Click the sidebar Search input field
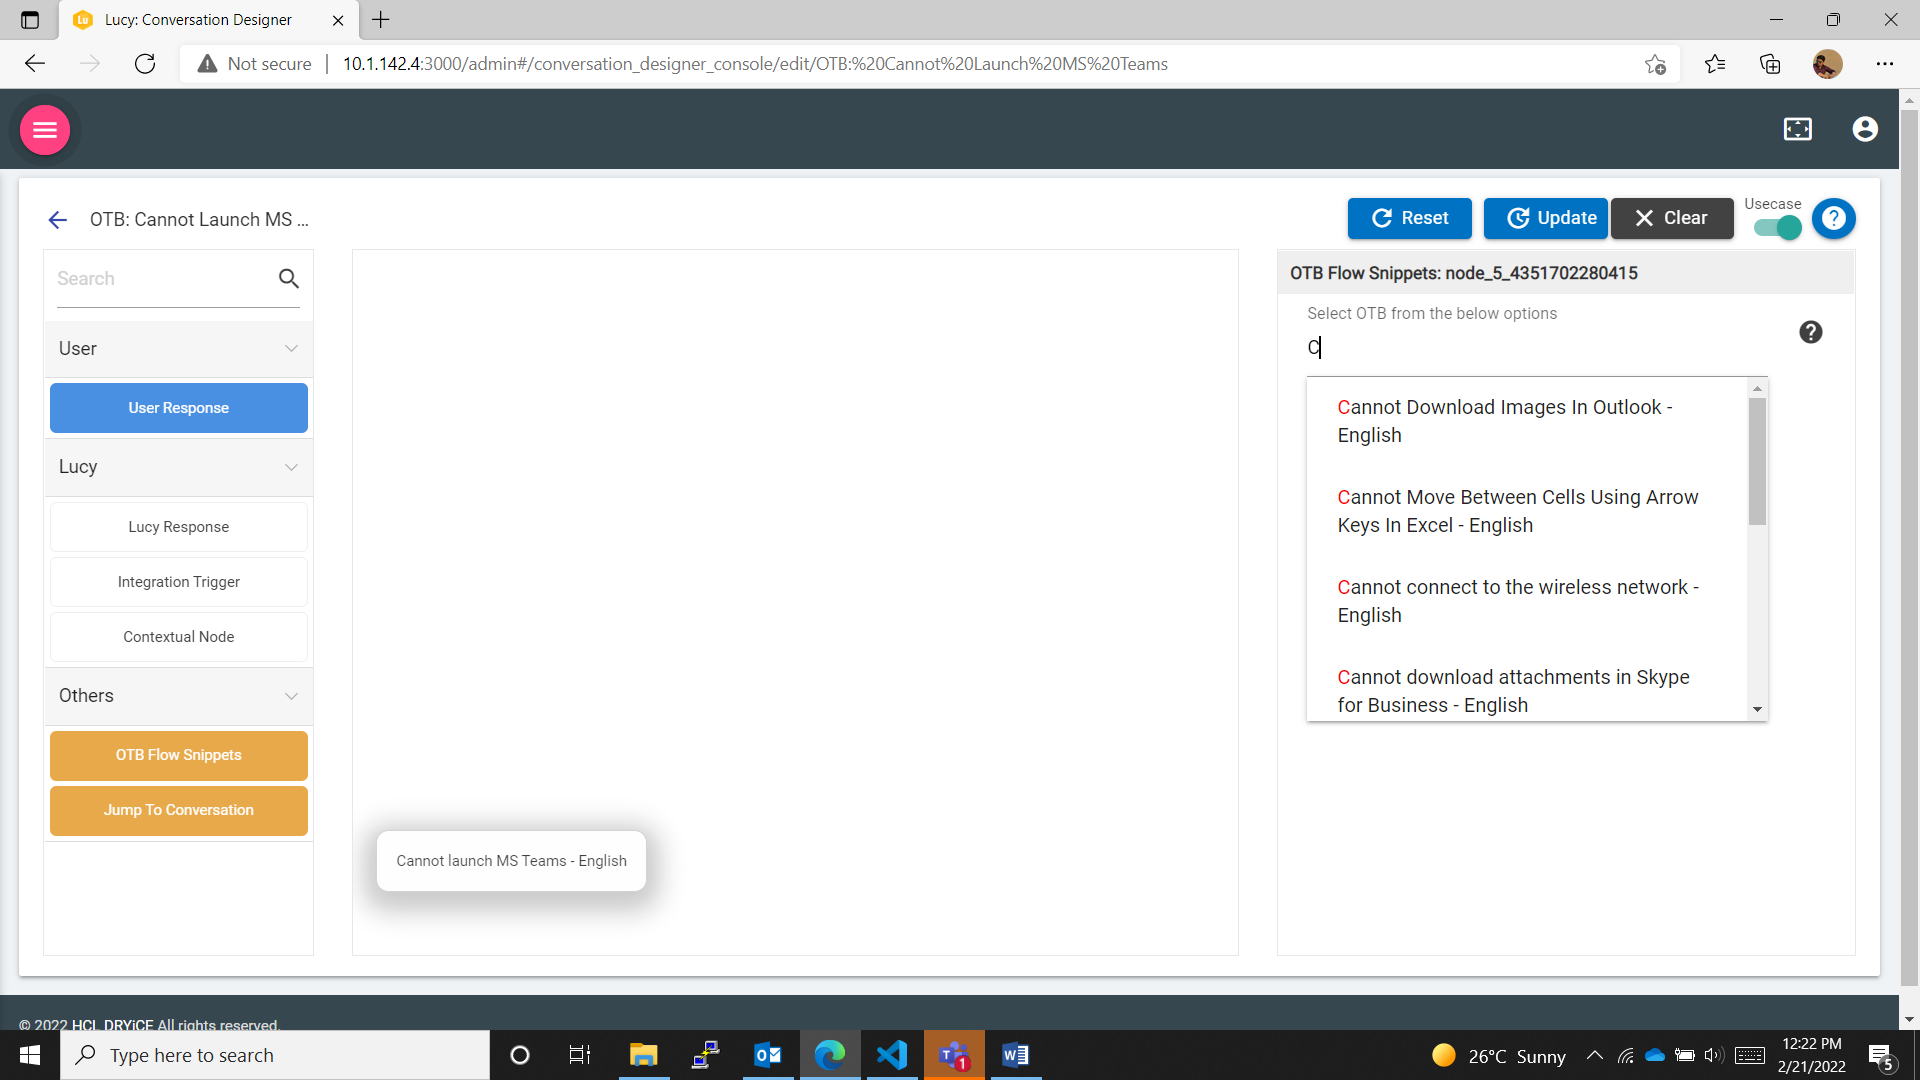1920x1080 pixels. tap(160, 279)
